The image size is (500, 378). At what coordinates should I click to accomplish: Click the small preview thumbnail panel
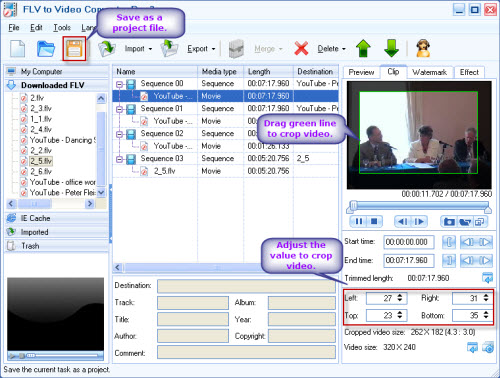[x=55, y=314]
